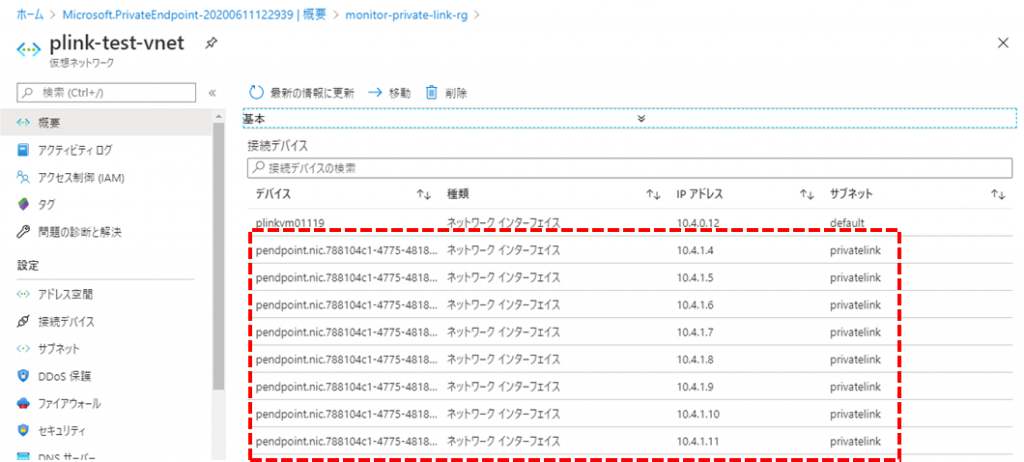1024x462 pixels.
Task: Click the ファイアウォール cloud icon
Action: coord(24,403)
